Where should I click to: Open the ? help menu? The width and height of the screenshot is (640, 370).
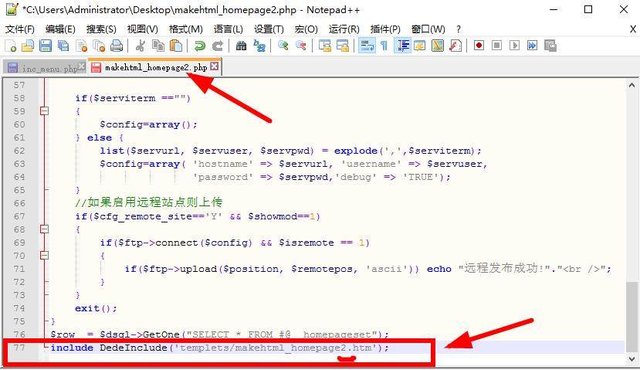pos(458,29)
